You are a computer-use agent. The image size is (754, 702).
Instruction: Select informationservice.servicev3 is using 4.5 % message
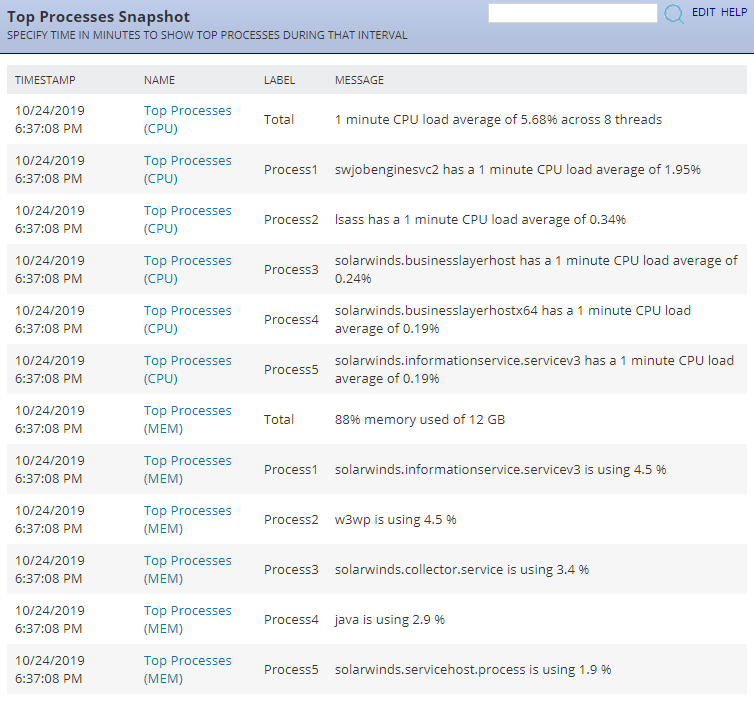500,469
